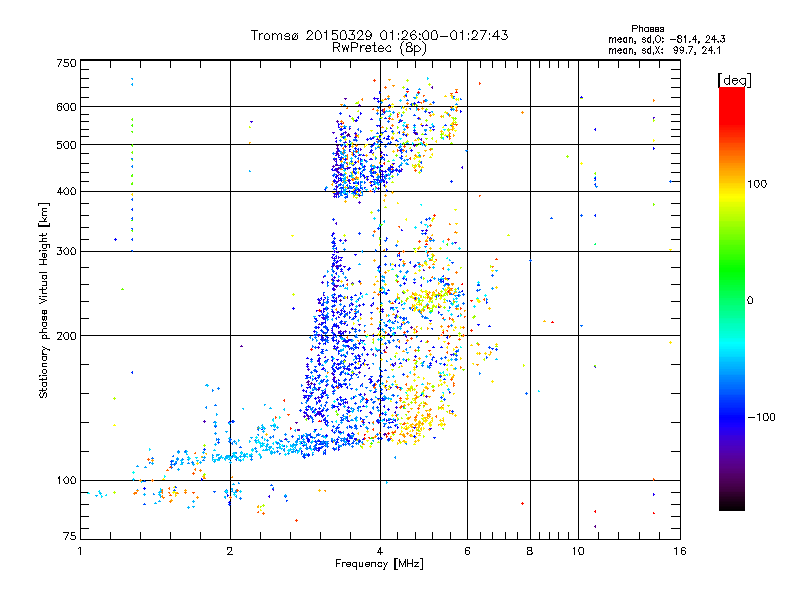Click the 4 MHz frequency tick label
The width and height of the screenshot is (800, 600).
coord(380,551)
